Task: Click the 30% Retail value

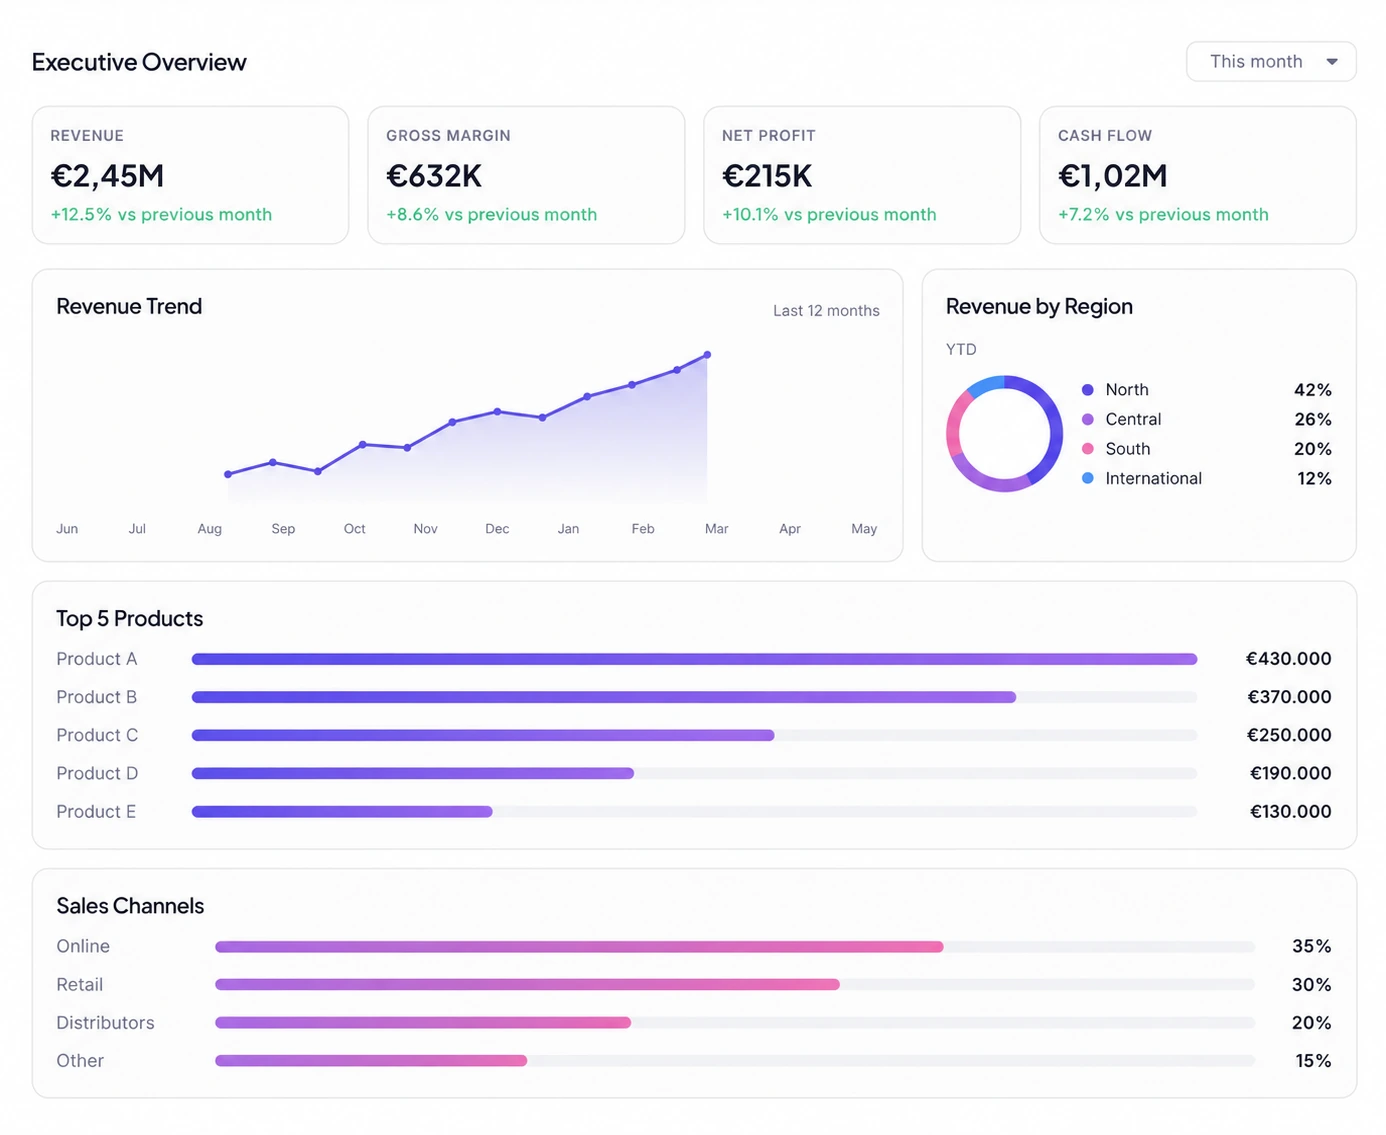Action: click(x=1312, y=984)
